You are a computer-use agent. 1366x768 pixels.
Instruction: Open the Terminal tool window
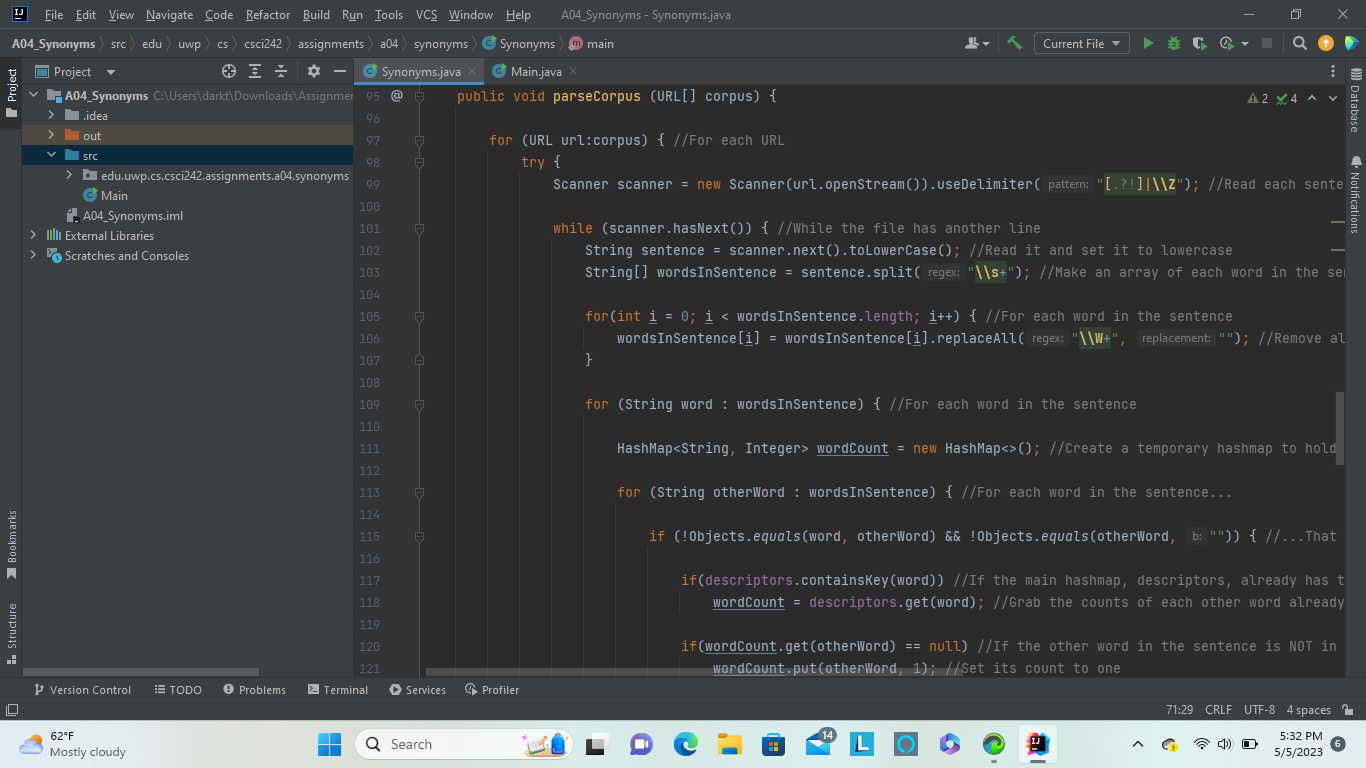tap(337, 689)
